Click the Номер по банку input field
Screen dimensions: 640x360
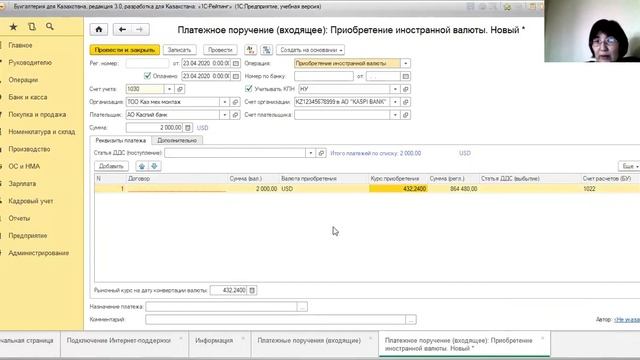click(x=324, y=76)
